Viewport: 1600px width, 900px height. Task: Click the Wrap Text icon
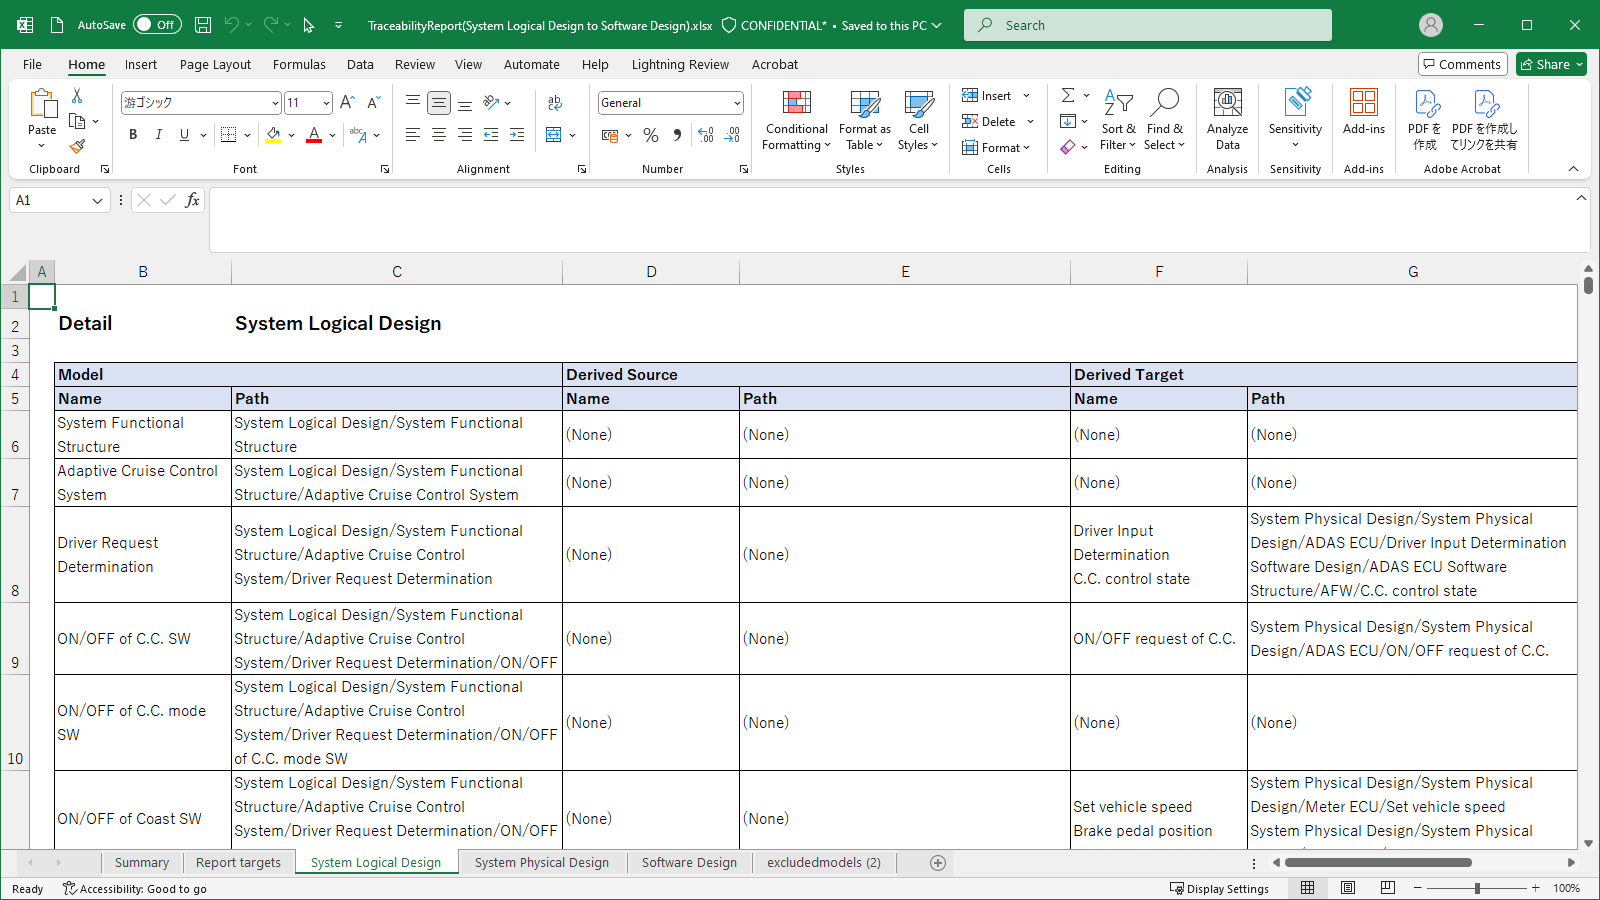tap(555, 102)
